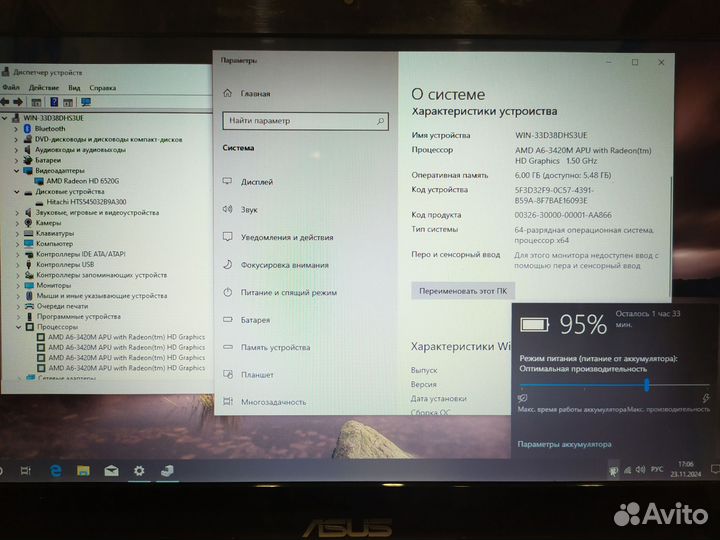Viewport: 720px width, 540px height.
Task: Open Память устройства settings
Action: 276,348
